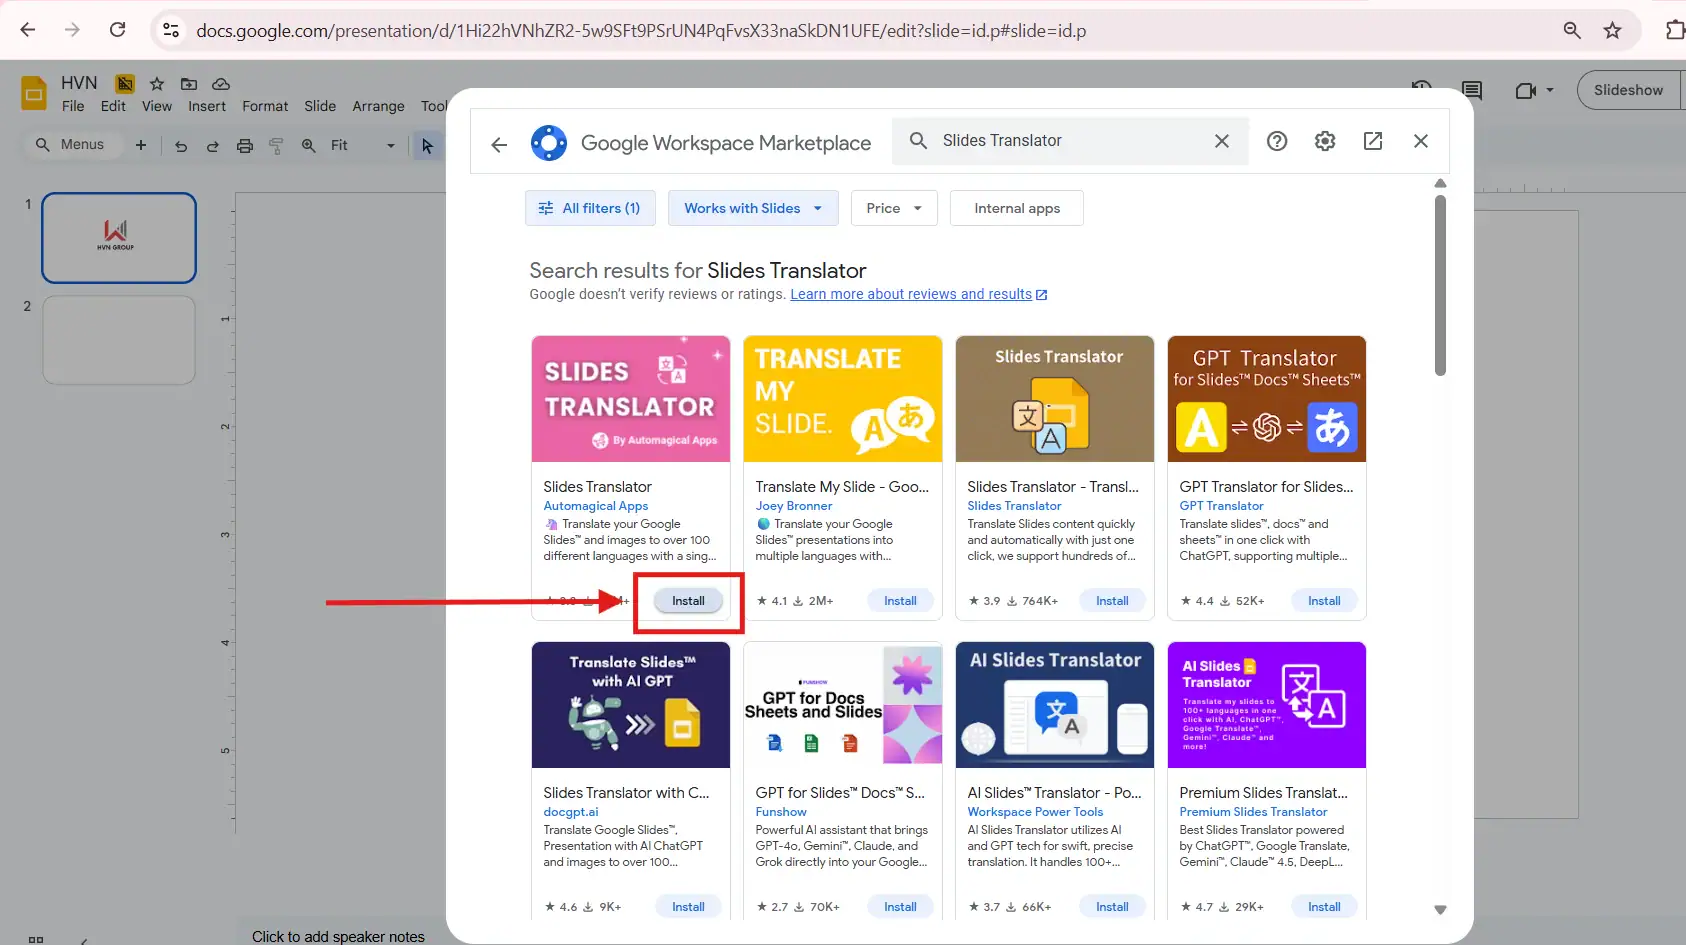This screenshot has height=945, width=1686.
Task: Open the Insert menu
Action: (207, 105)
